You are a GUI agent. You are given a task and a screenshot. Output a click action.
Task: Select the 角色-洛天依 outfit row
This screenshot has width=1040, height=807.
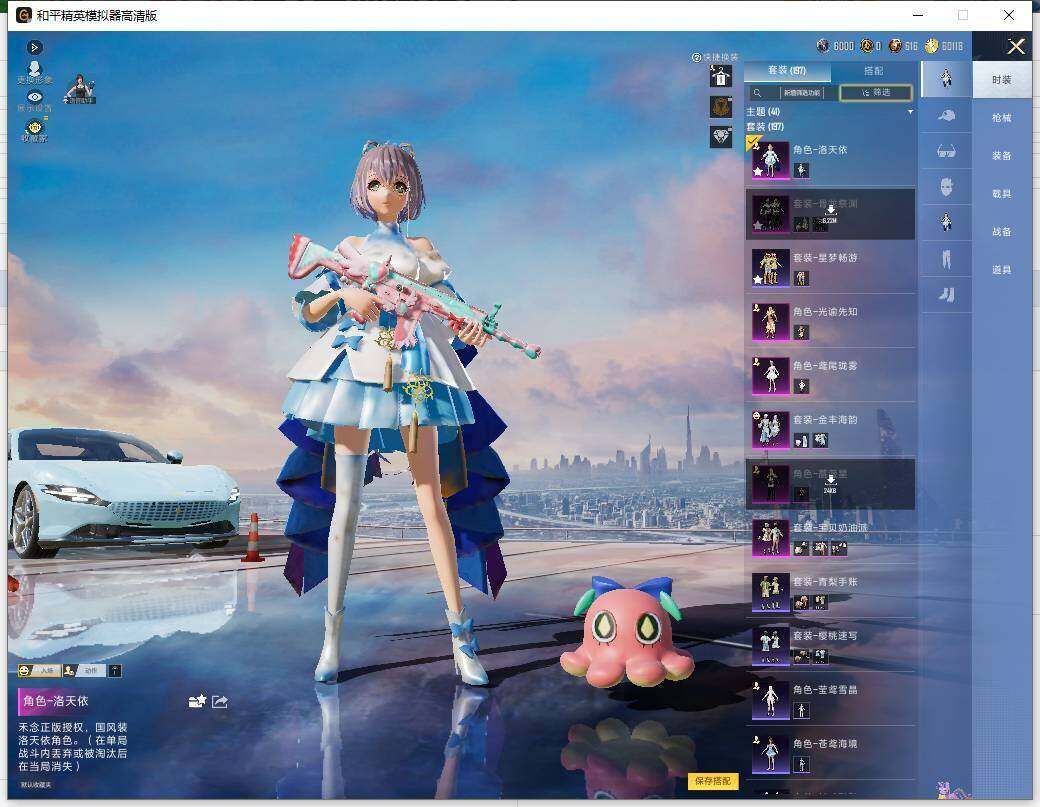[x=830, y=160]
